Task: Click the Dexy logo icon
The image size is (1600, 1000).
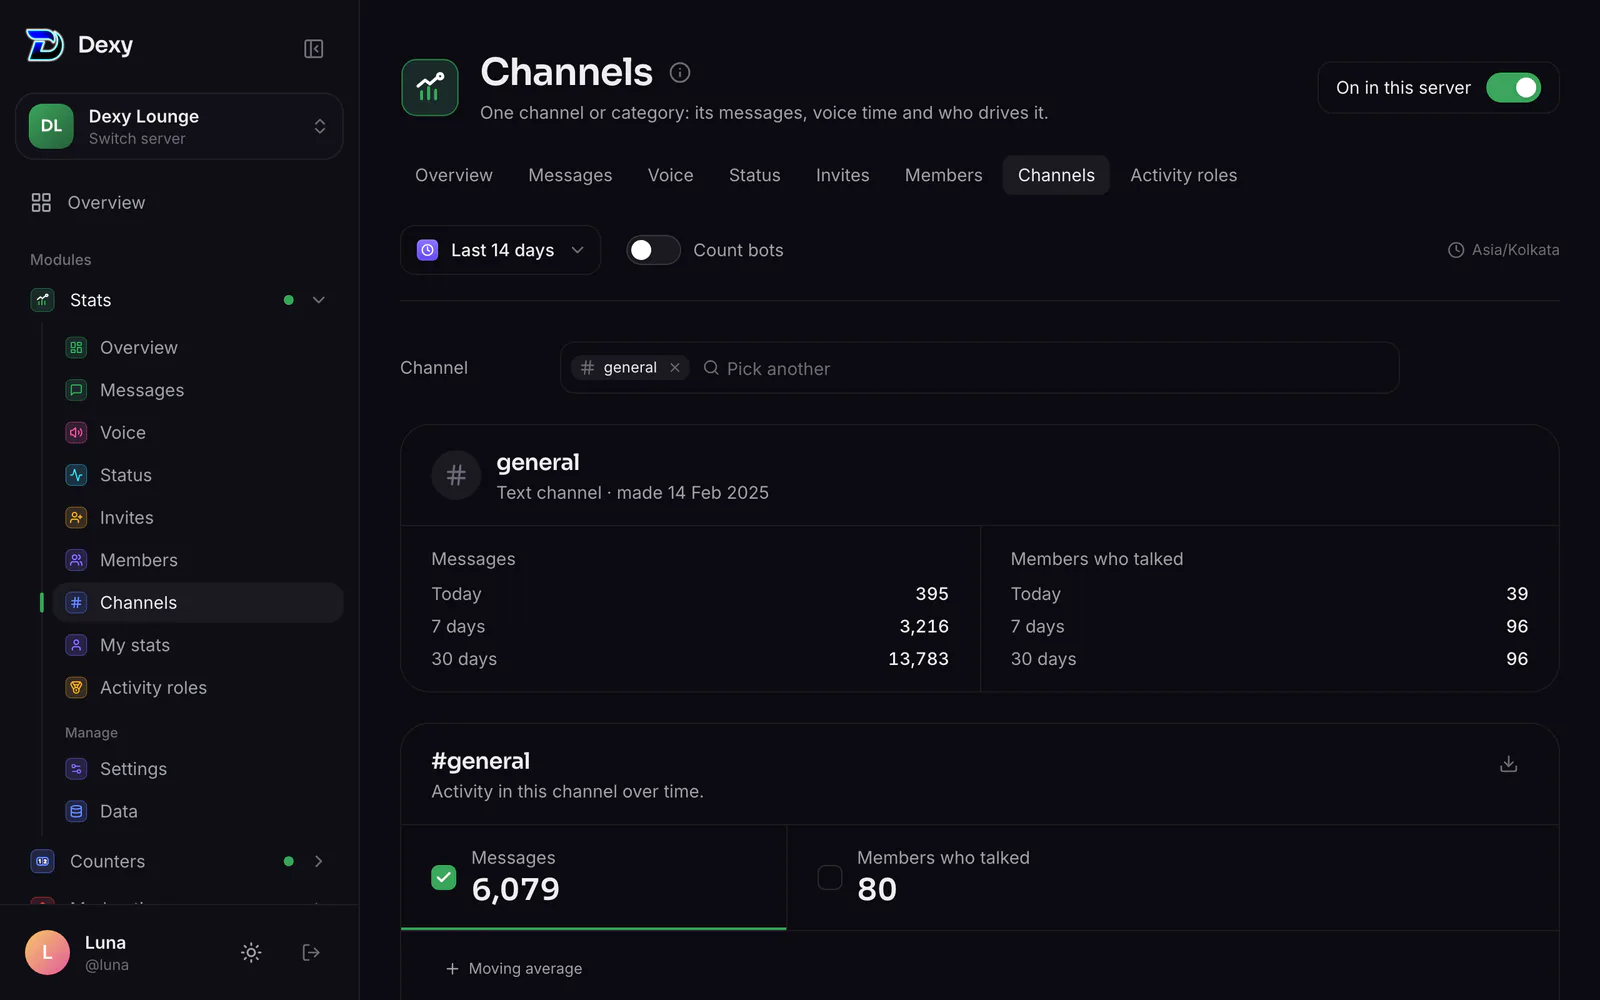Action: point(44,45)
